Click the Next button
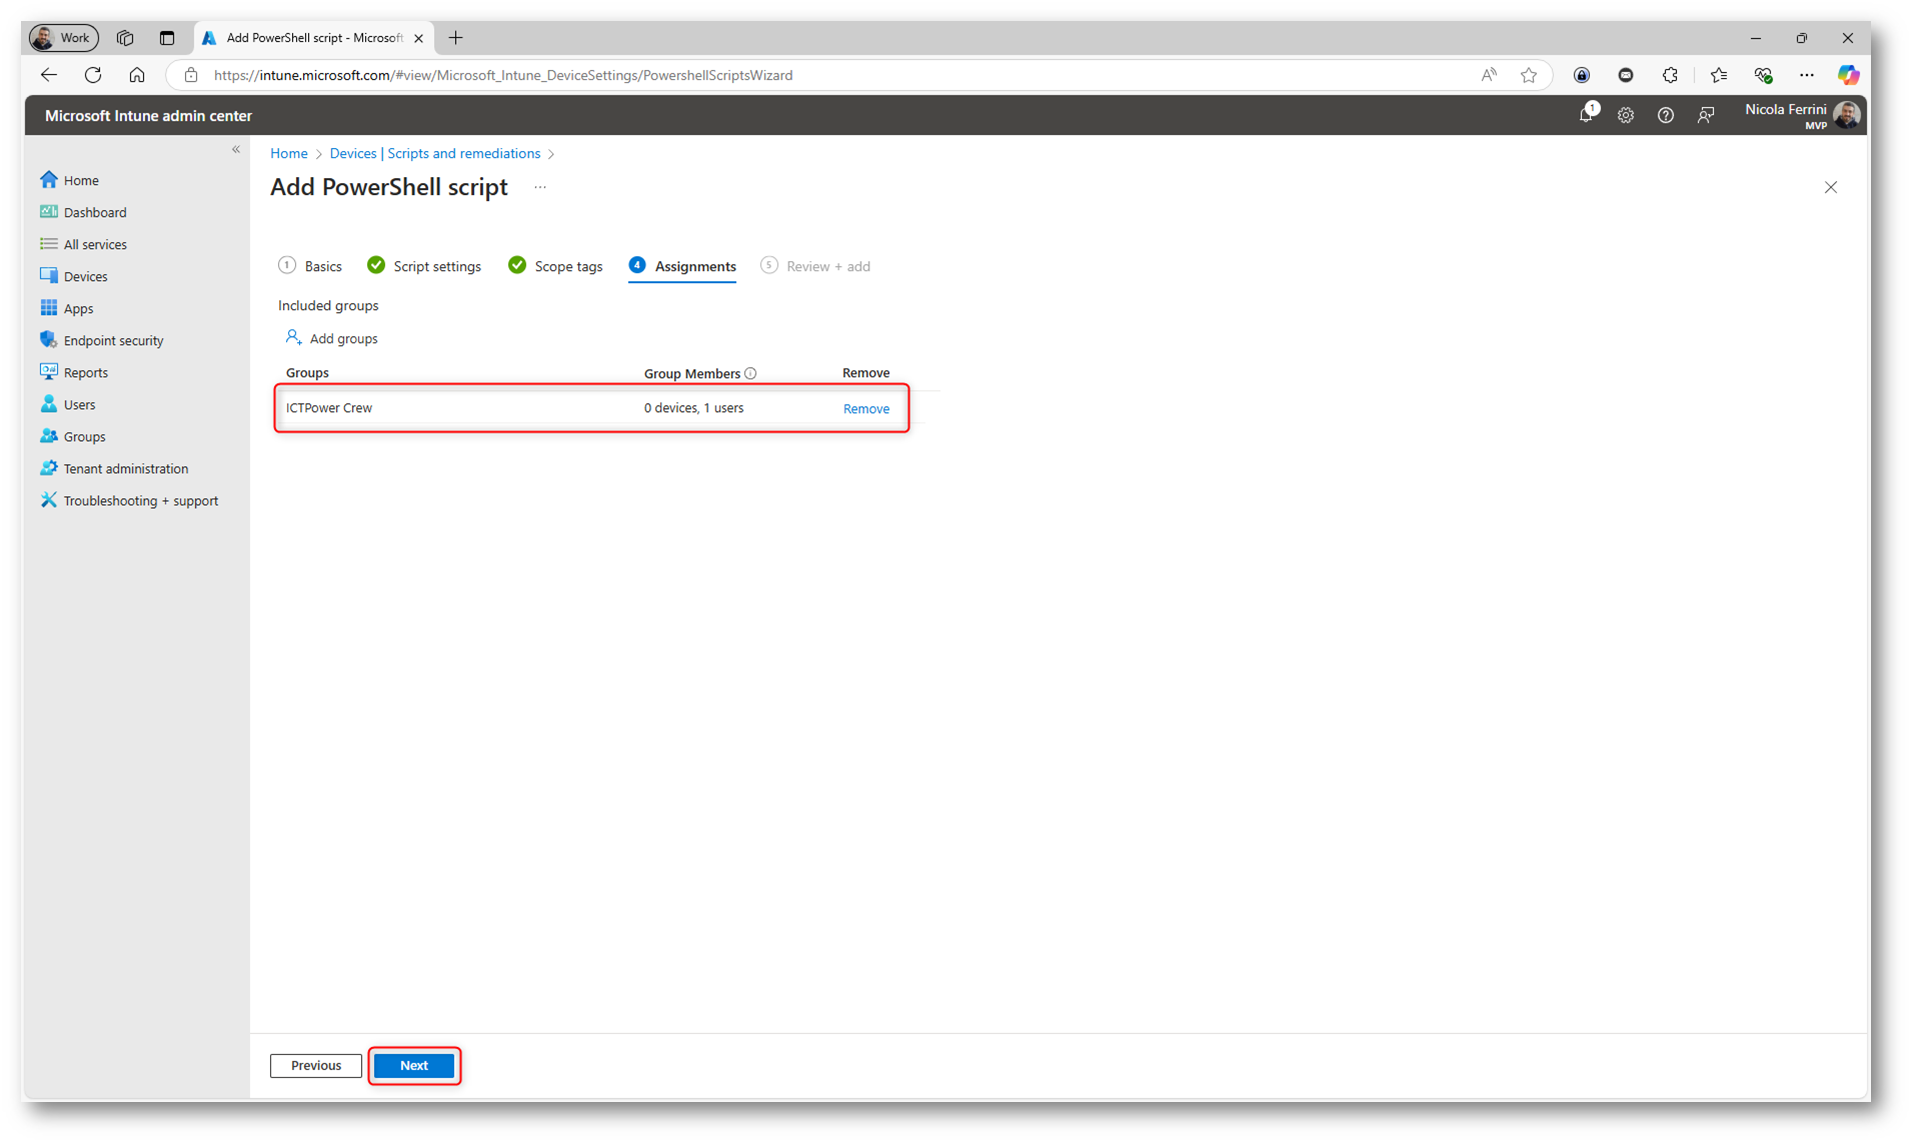 point(414,1065)
